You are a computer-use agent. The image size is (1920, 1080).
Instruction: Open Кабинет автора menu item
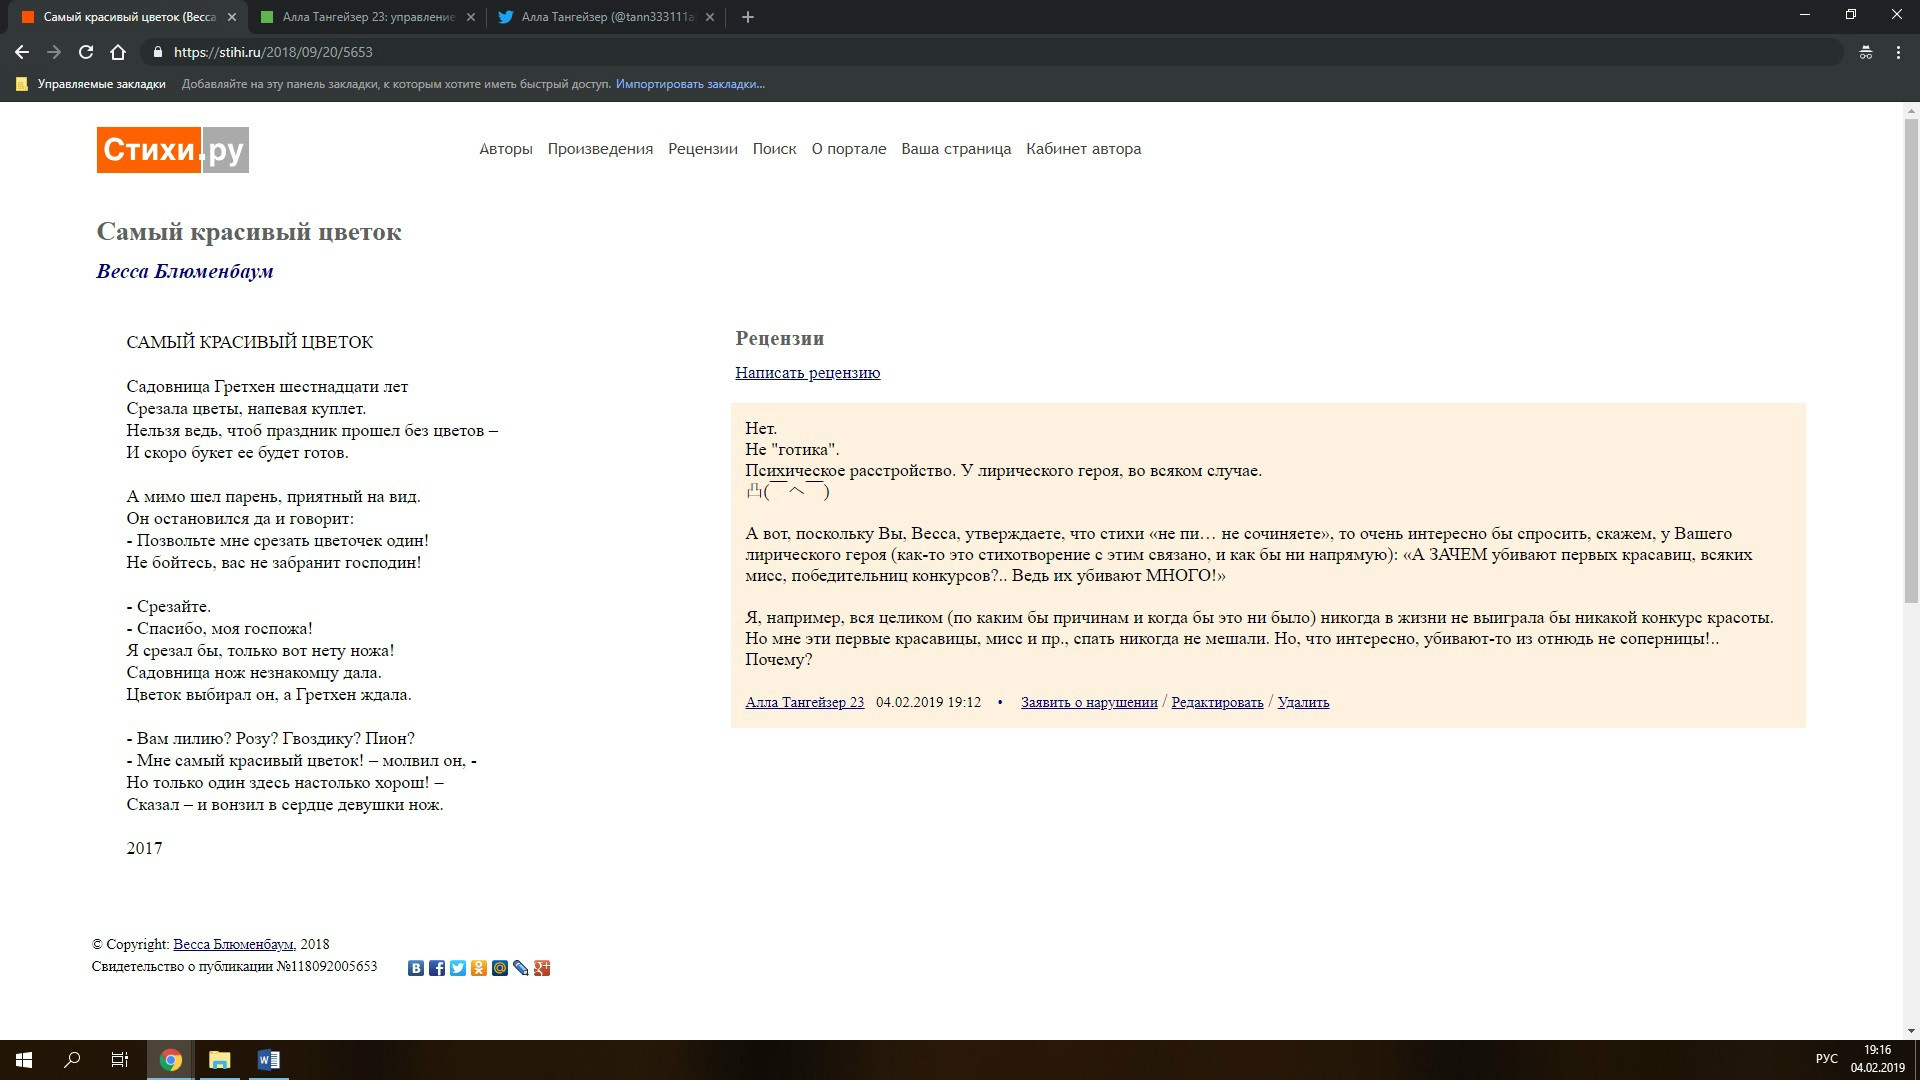click(1084, 149)
